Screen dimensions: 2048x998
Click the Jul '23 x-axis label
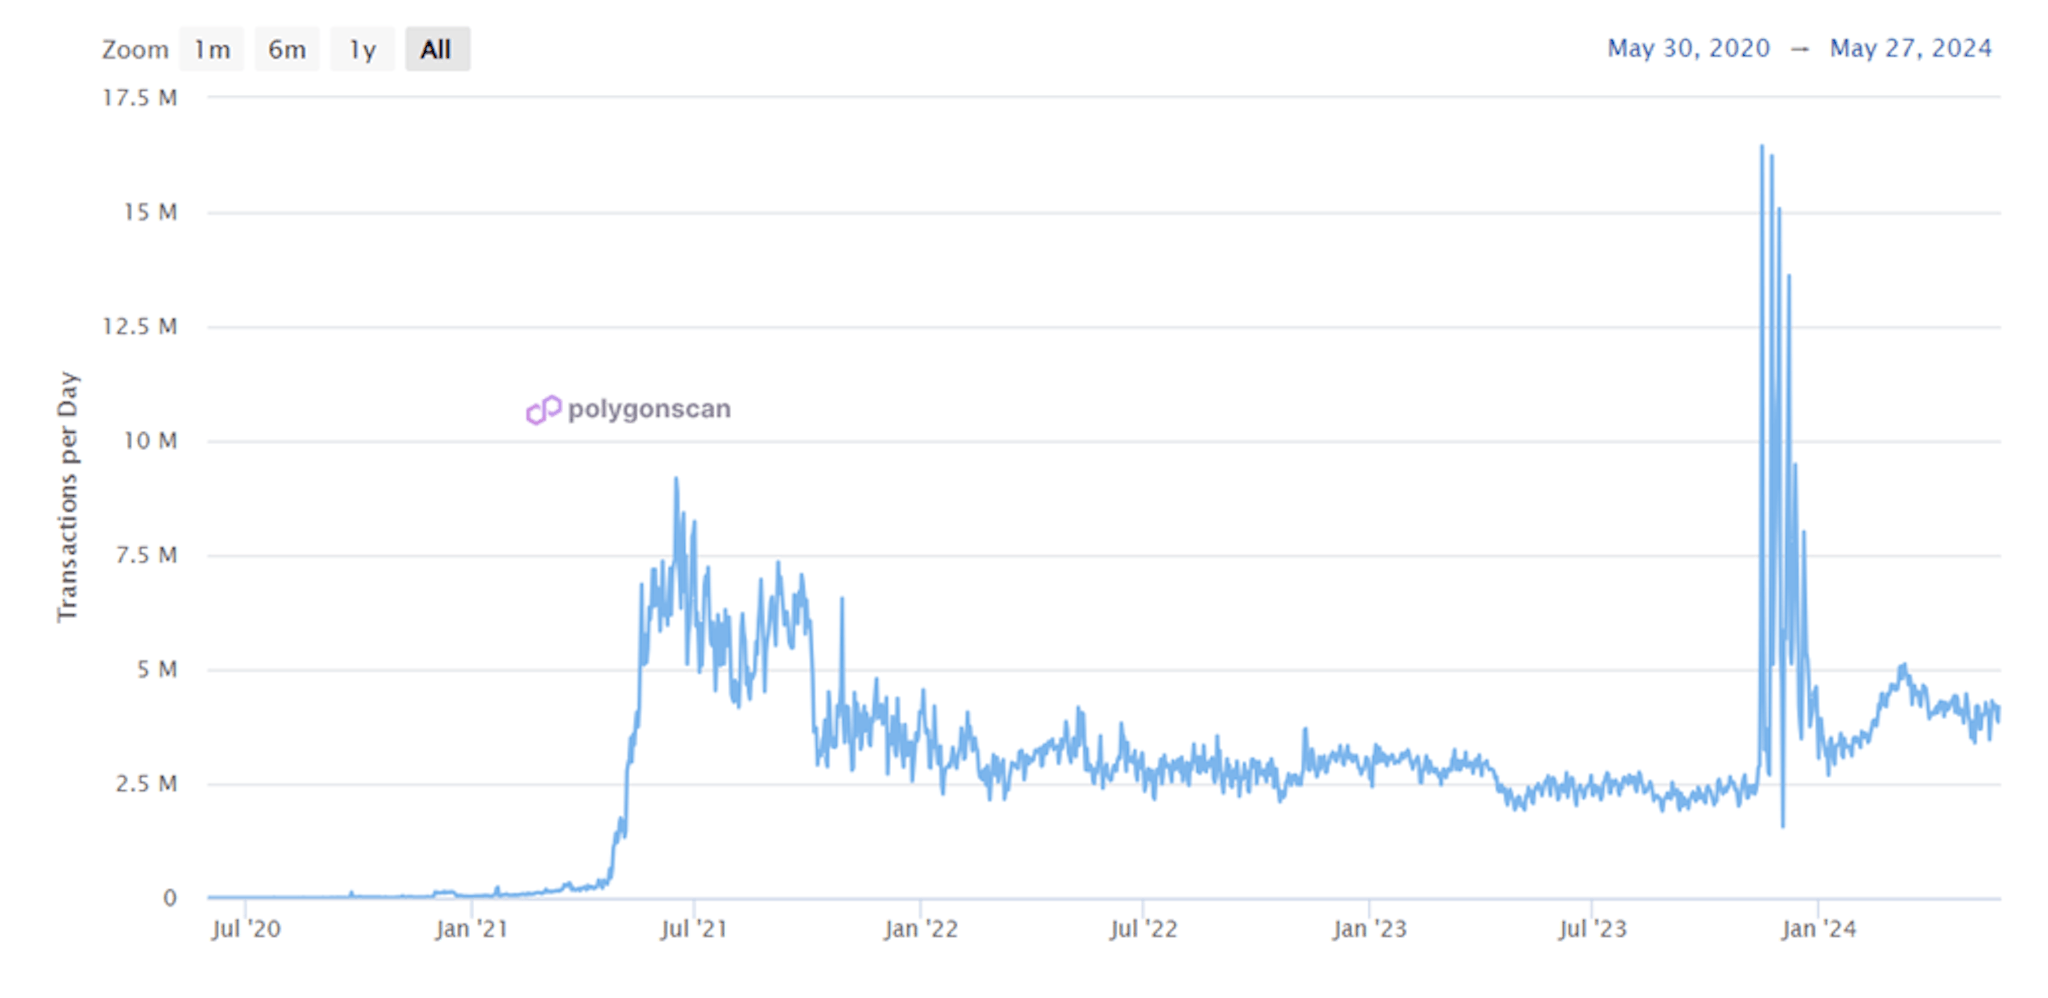point(1592,929)
